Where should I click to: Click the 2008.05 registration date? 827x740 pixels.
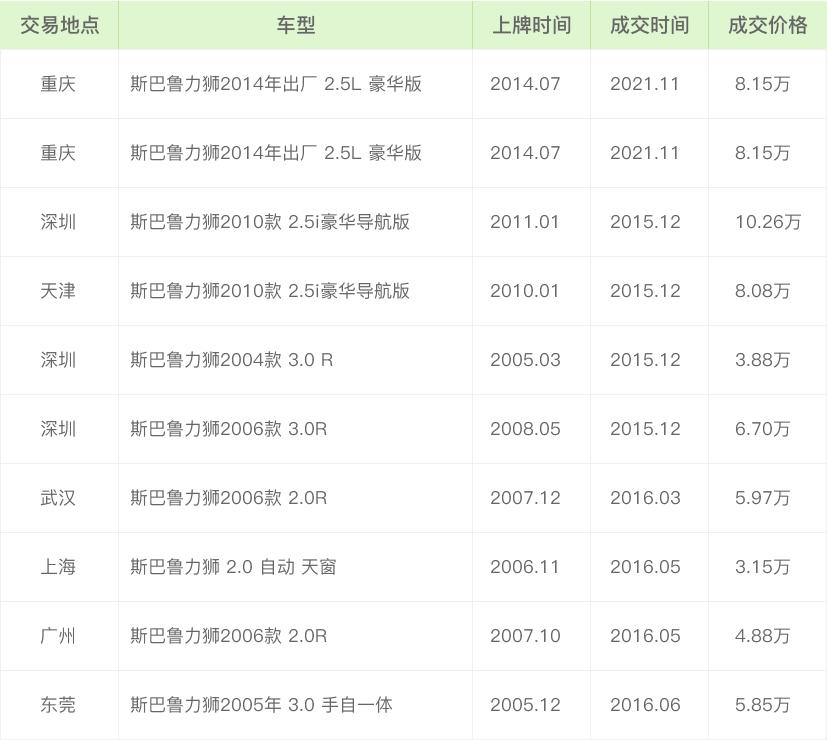click(x=525, y=429)
